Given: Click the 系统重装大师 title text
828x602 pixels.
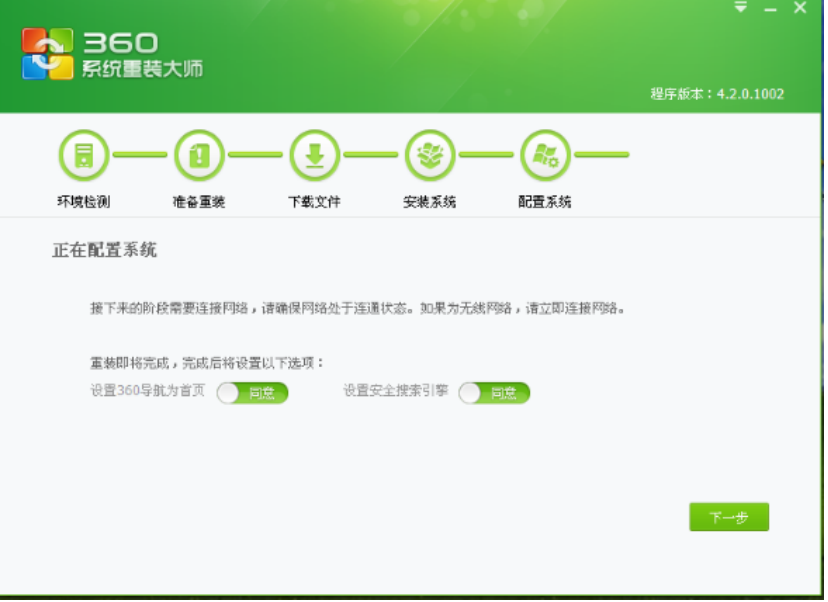Looking at the screenshot, I should tap(143, 70).
